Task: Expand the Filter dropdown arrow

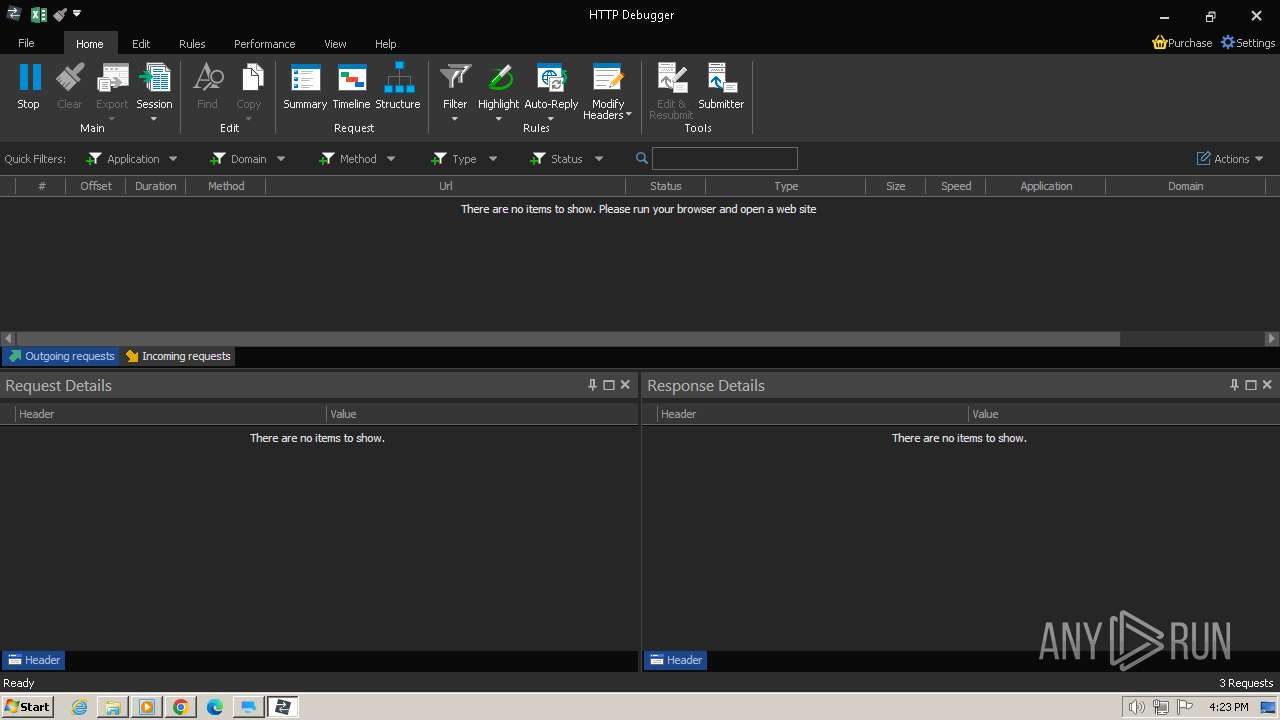Action: point(455,119)
